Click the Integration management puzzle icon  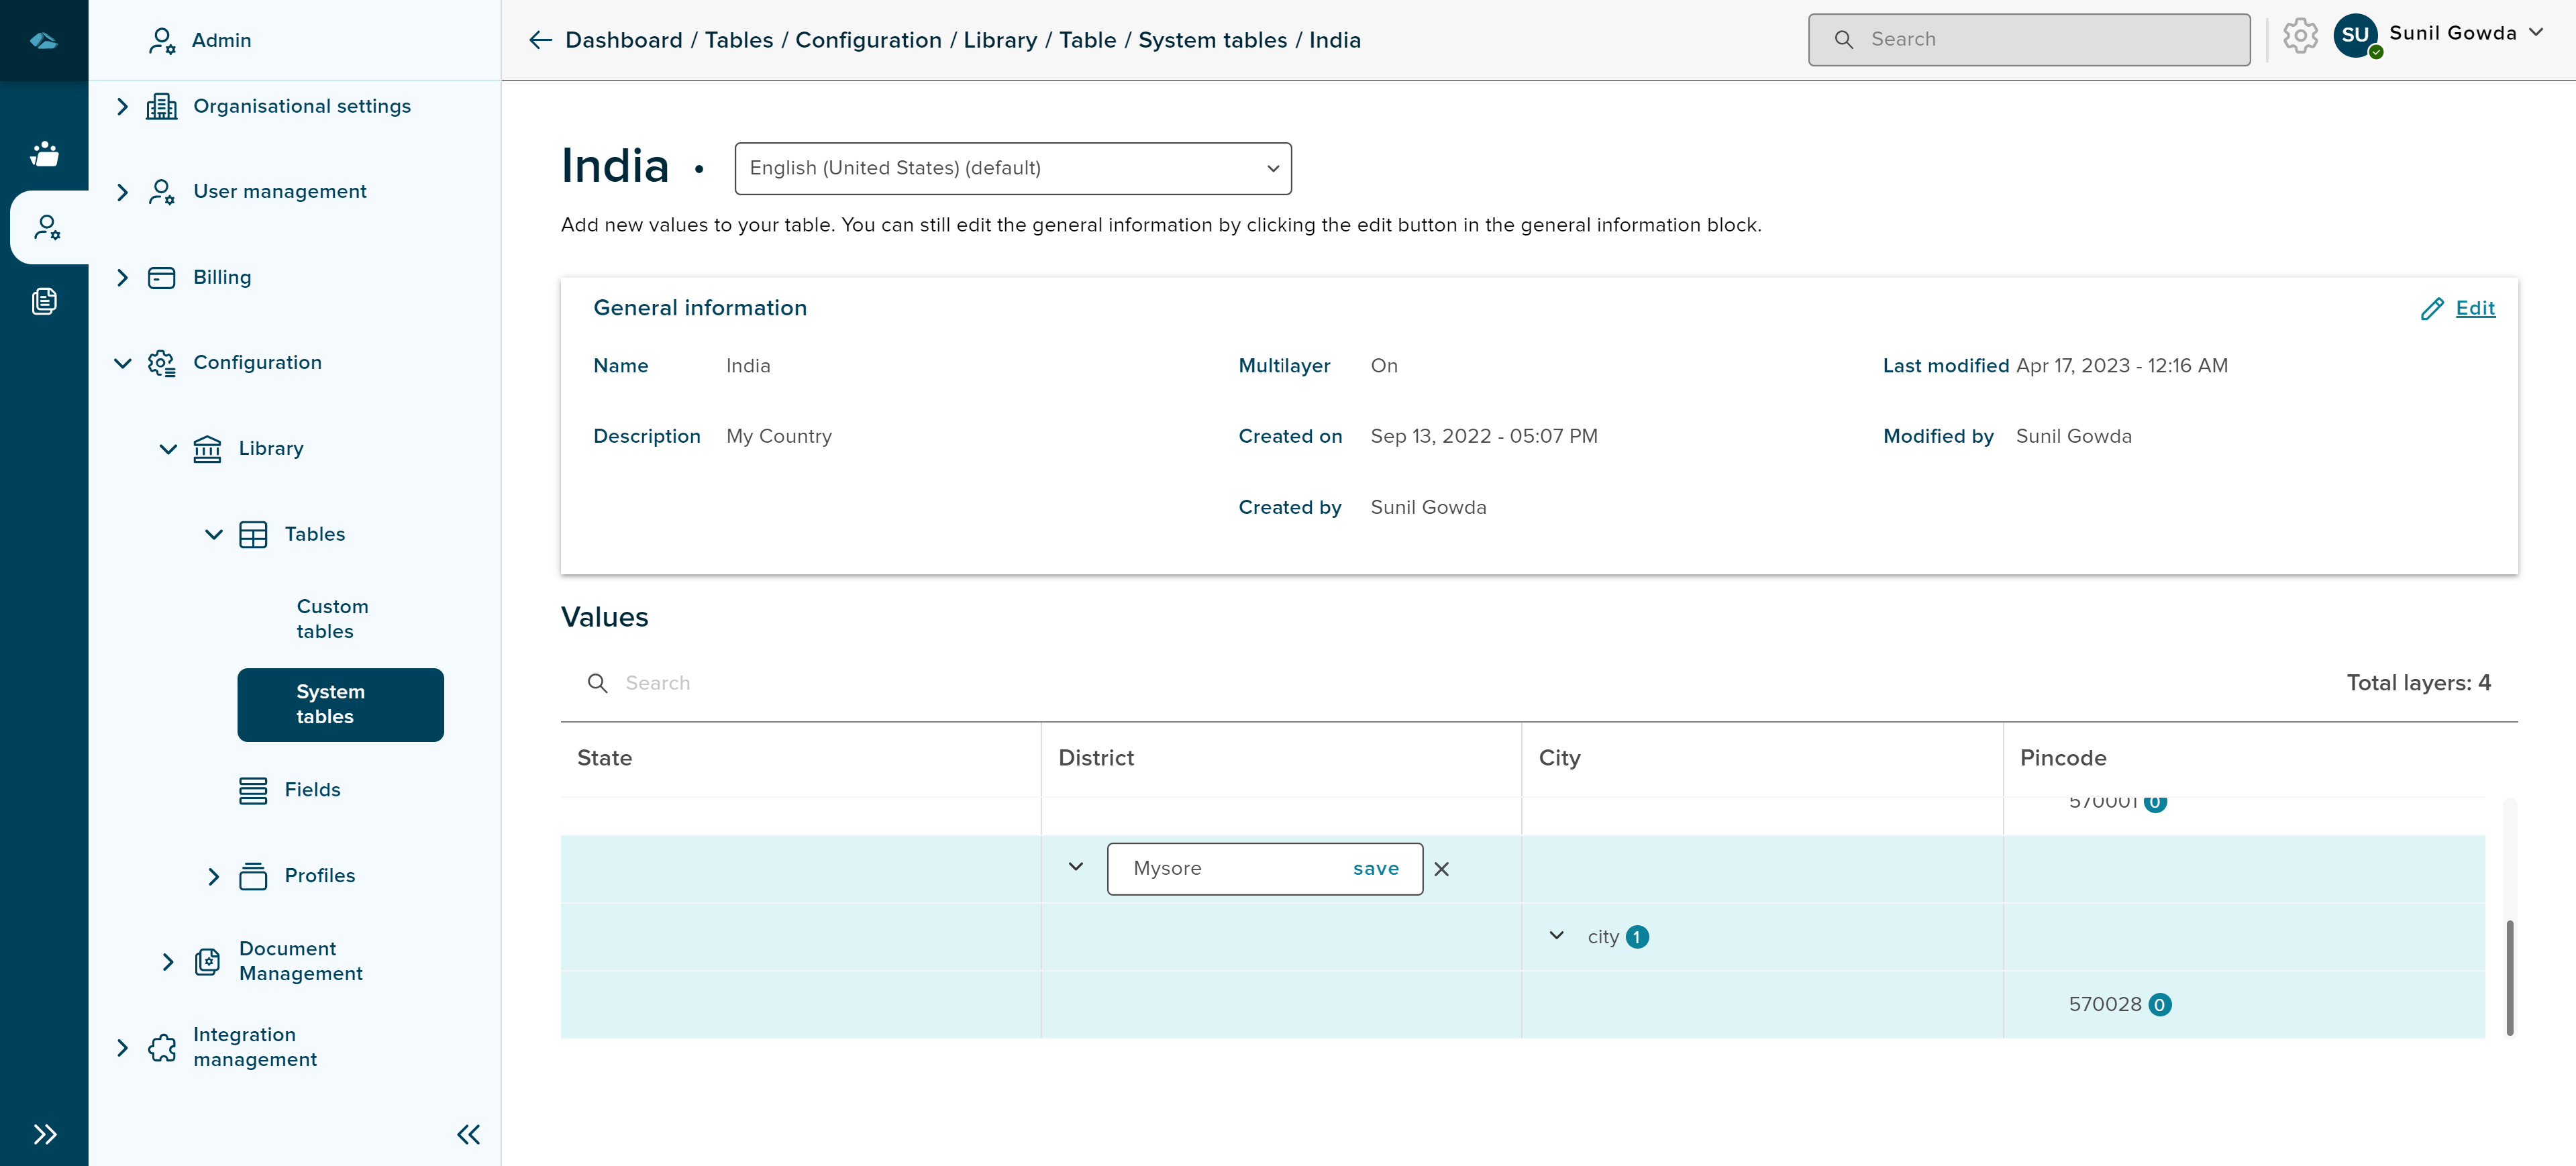click(161, 1047)
